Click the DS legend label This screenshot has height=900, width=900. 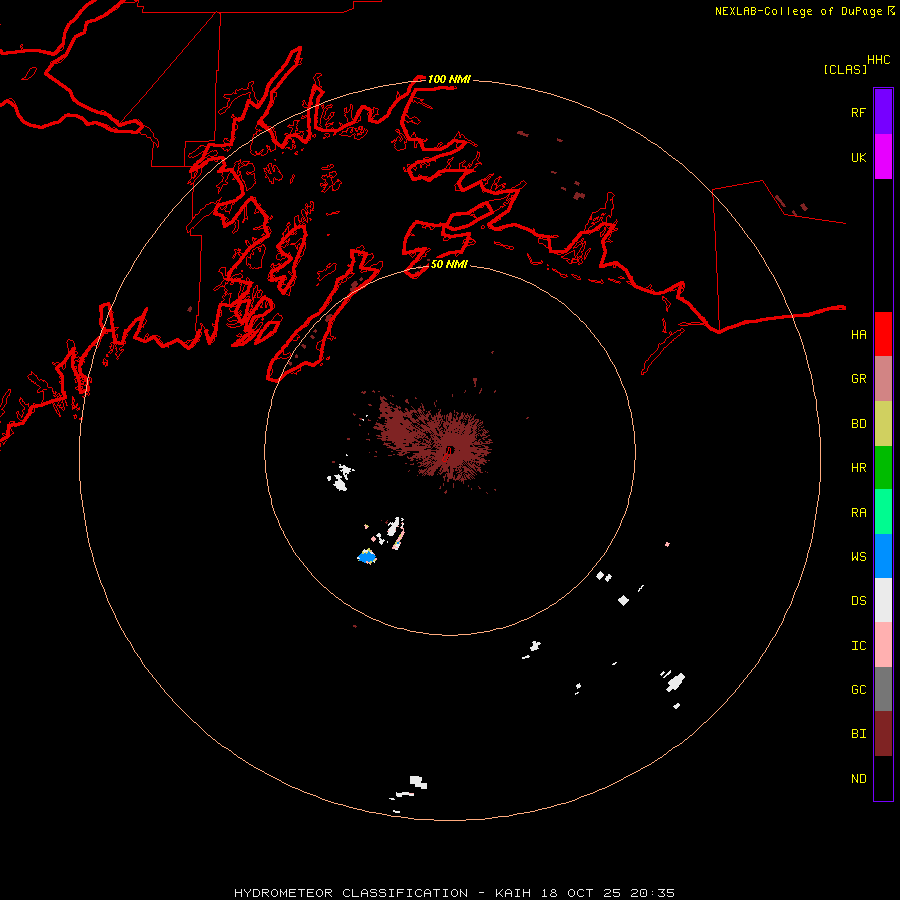tap(858, 600)
